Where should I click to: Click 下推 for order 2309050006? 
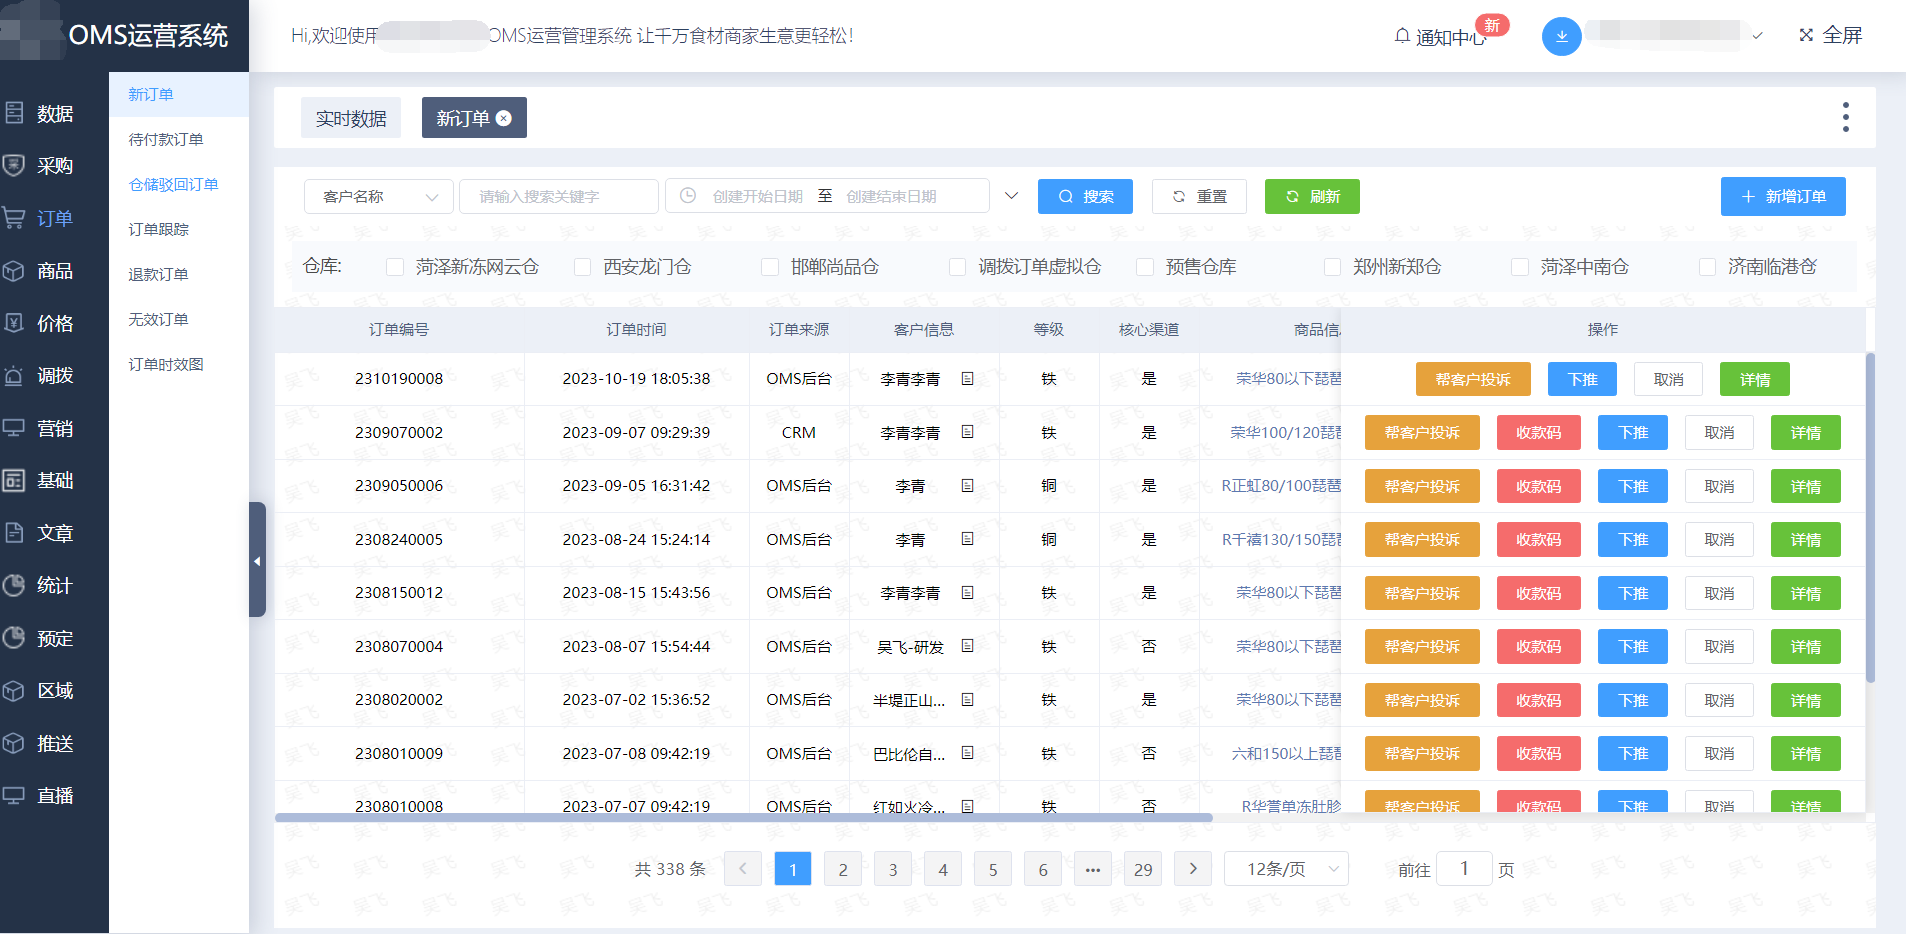[1632, 486]
